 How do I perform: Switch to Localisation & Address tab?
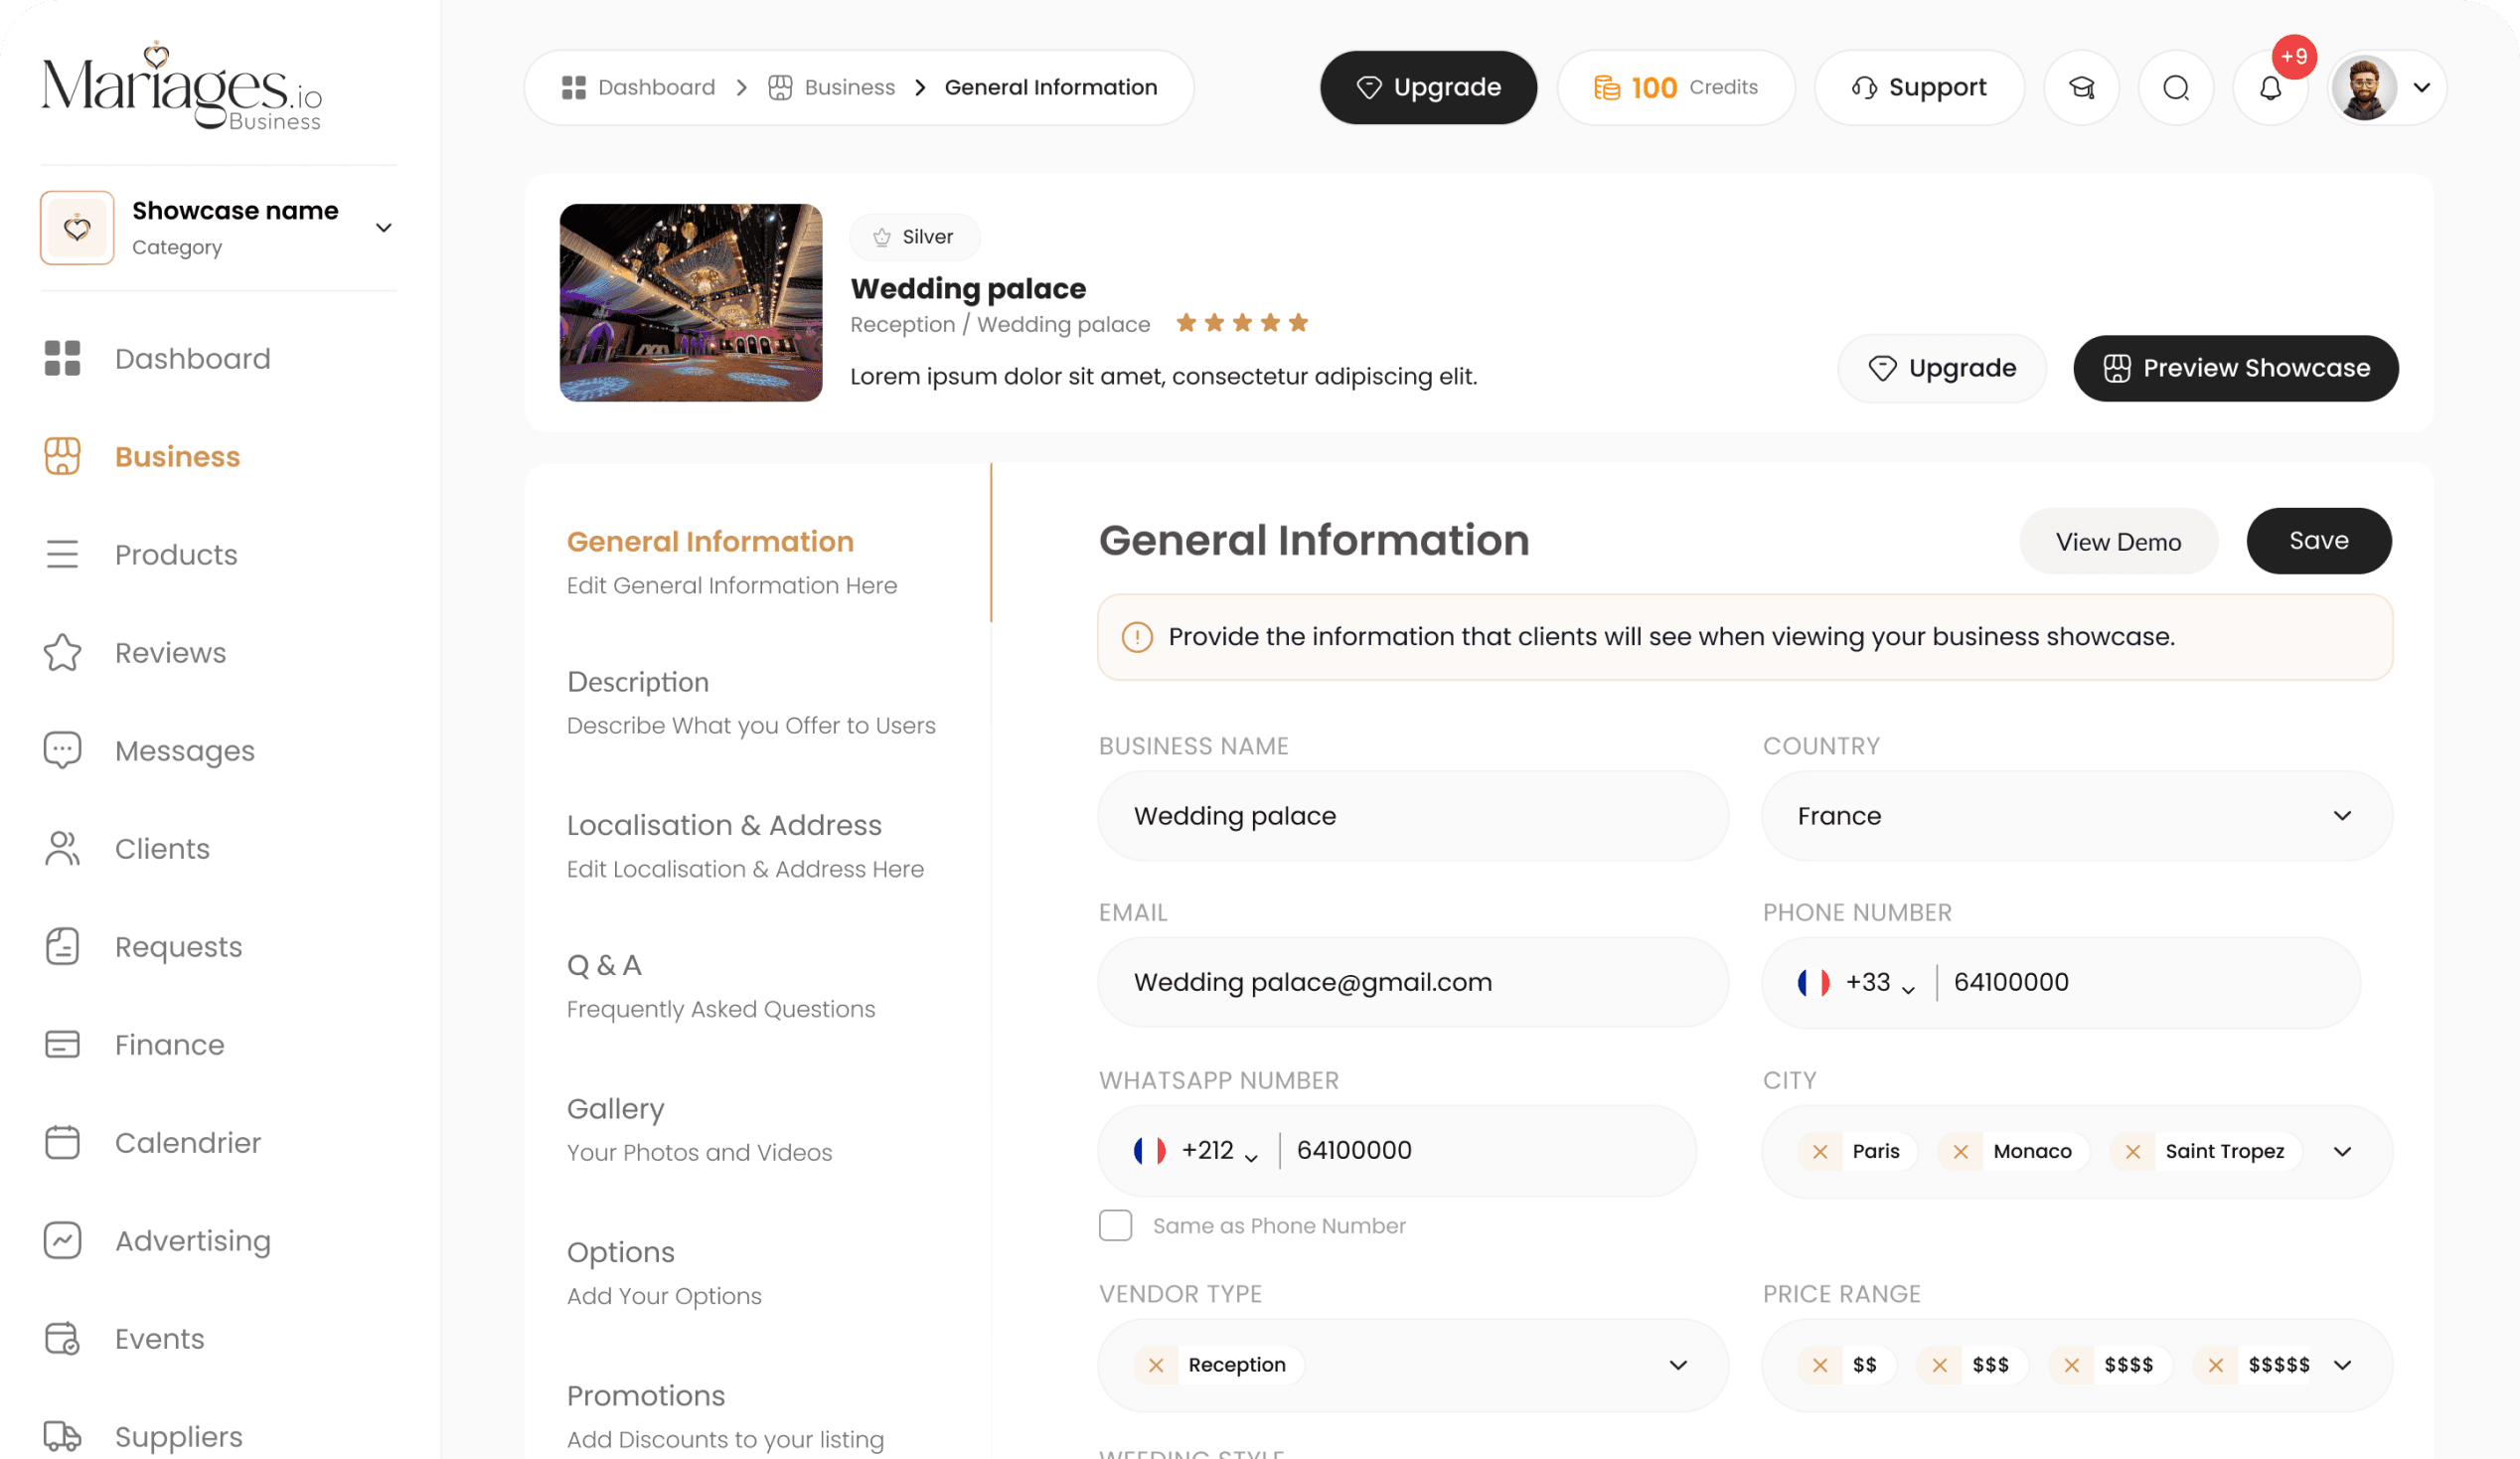point(724,826)
